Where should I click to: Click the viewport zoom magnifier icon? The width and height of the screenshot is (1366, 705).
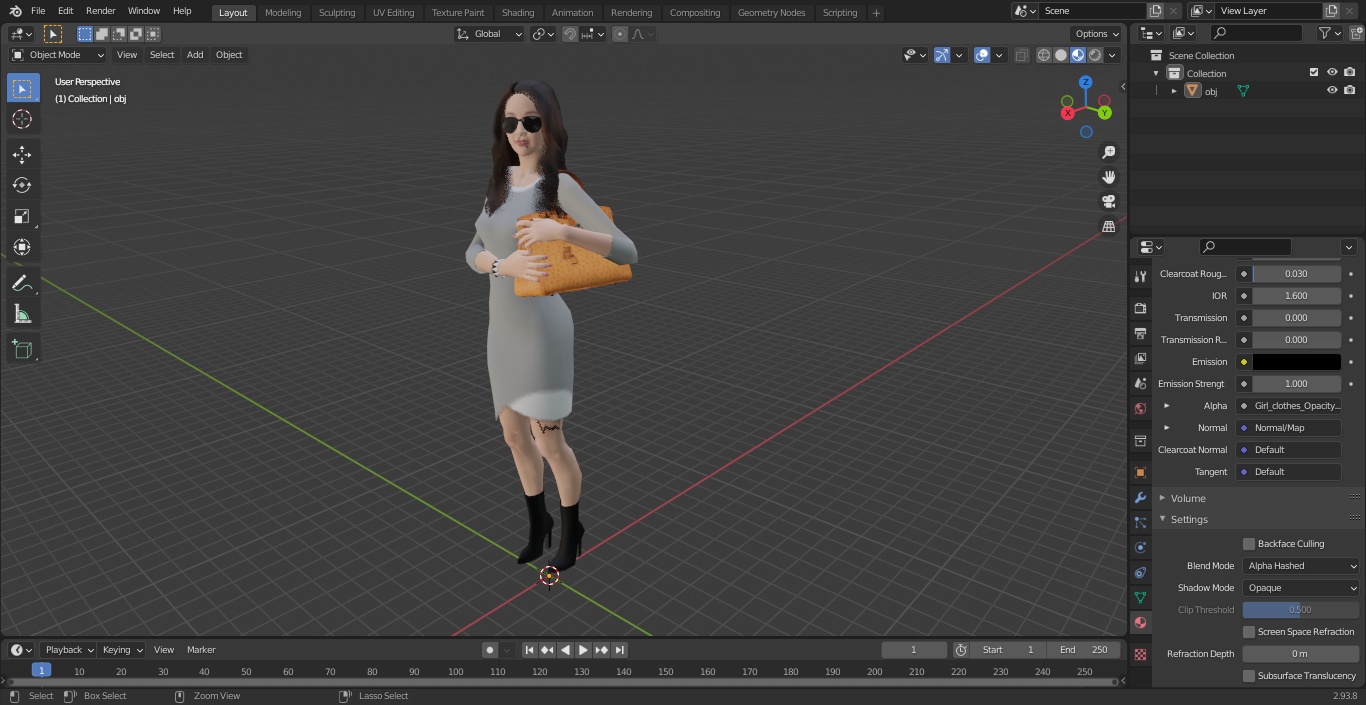(x=1109, y=152)
